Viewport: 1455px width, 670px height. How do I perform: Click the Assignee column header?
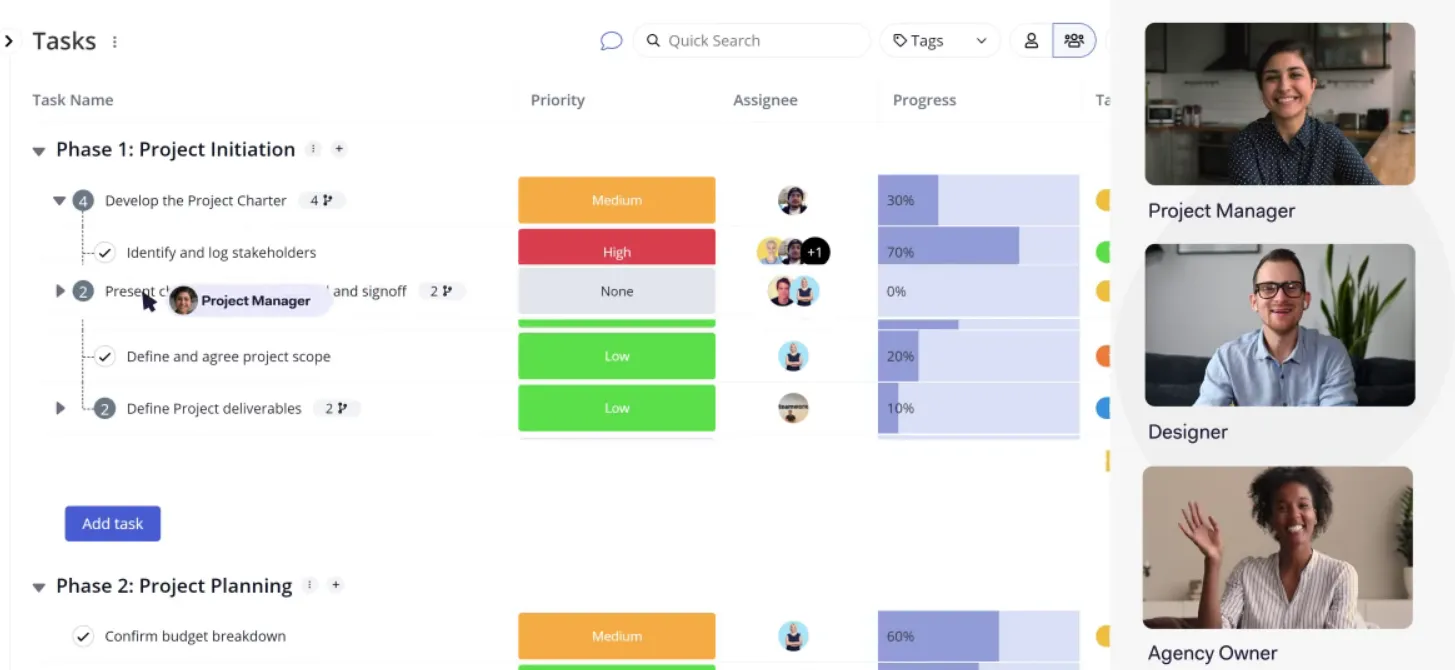tap(765, 100)
